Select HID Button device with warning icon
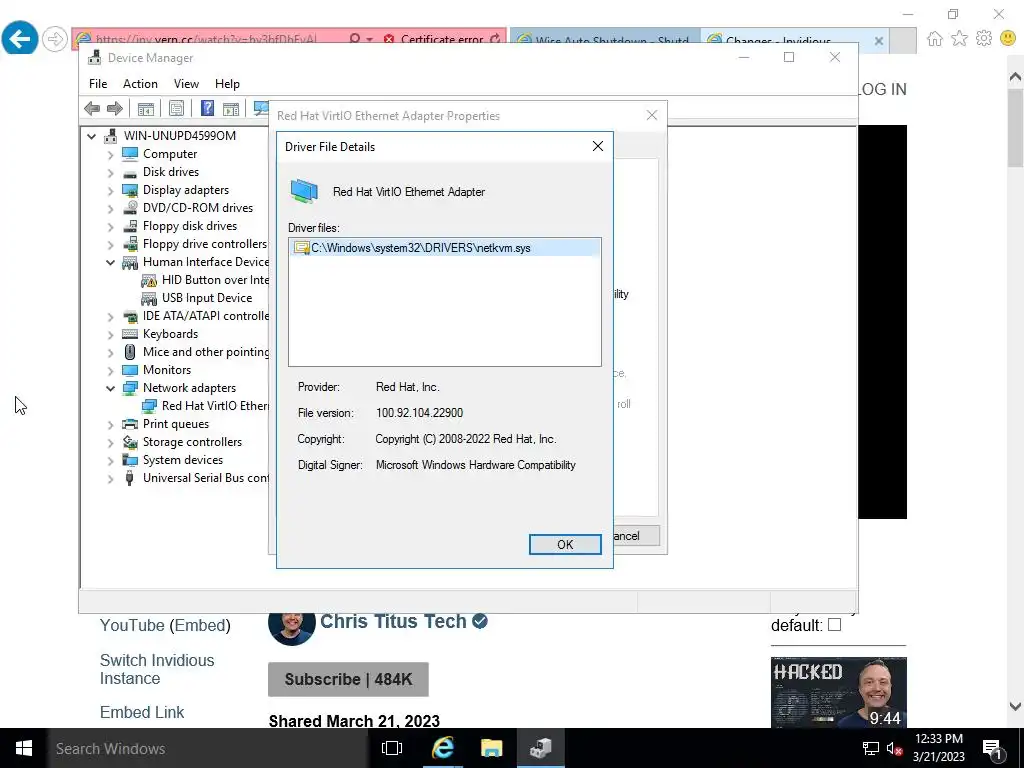 click(149, 280)
